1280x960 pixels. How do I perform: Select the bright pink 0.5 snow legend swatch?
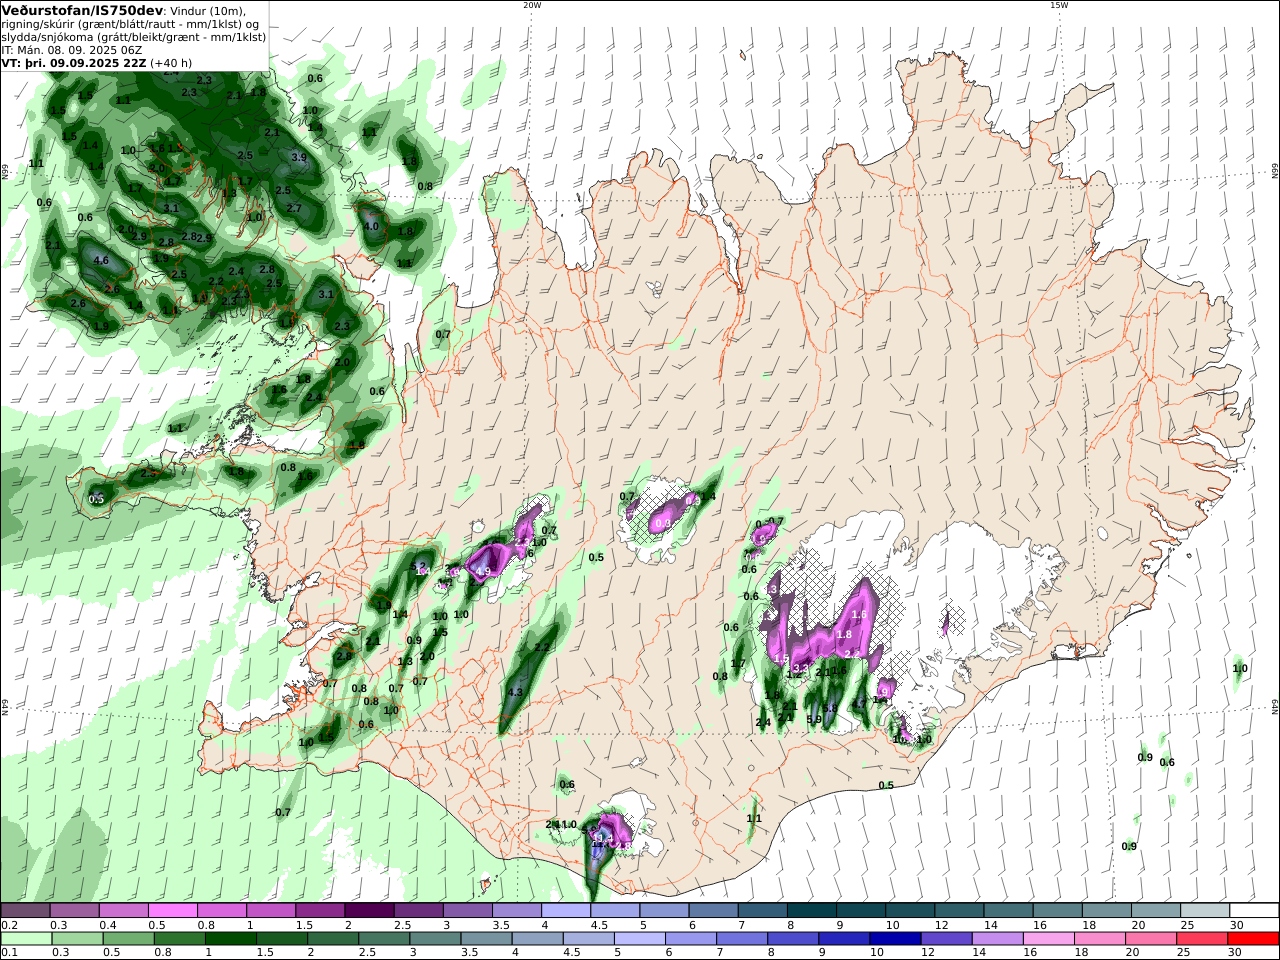click(x=173, y=911)
